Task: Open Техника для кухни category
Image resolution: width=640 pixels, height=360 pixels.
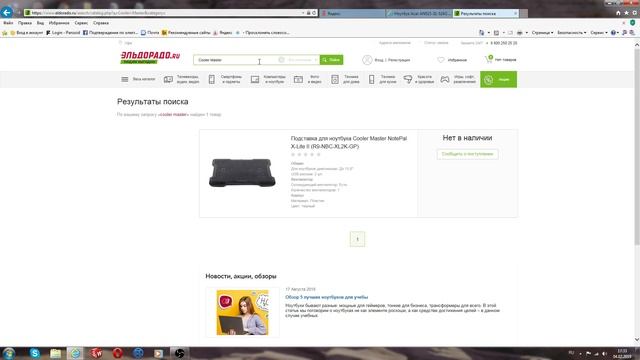Action: click(382, 79)
